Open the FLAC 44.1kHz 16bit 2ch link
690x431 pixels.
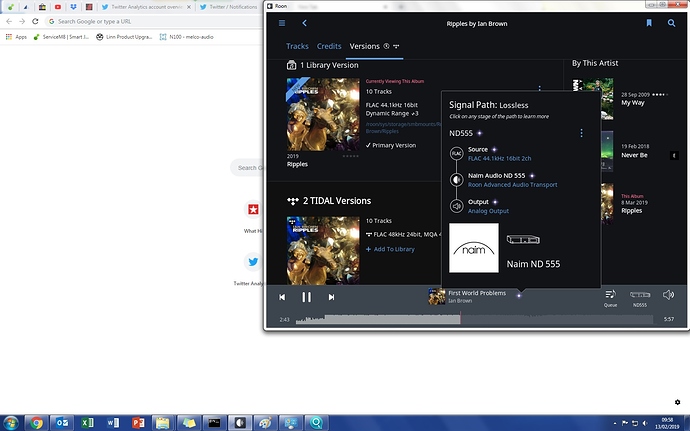499,158
